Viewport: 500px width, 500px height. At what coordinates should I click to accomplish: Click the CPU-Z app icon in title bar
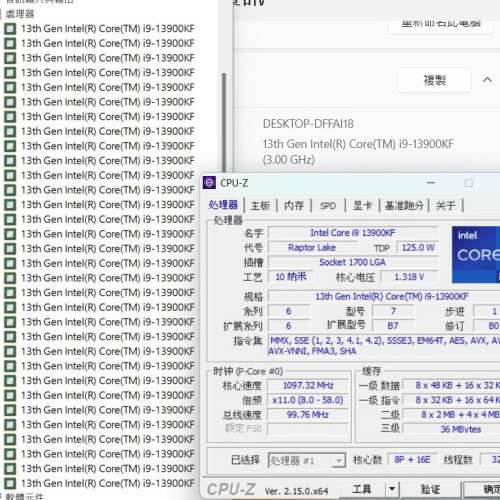(209, 183)
